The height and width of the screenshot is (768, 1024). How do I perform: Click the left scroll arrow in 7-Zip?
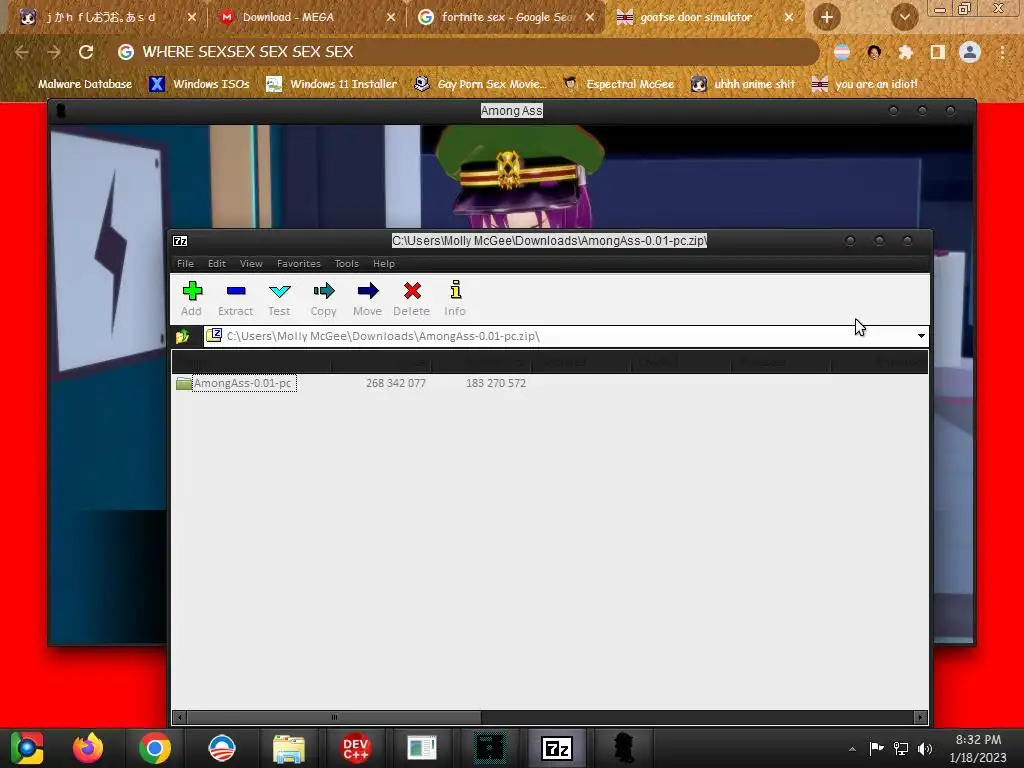180,717
